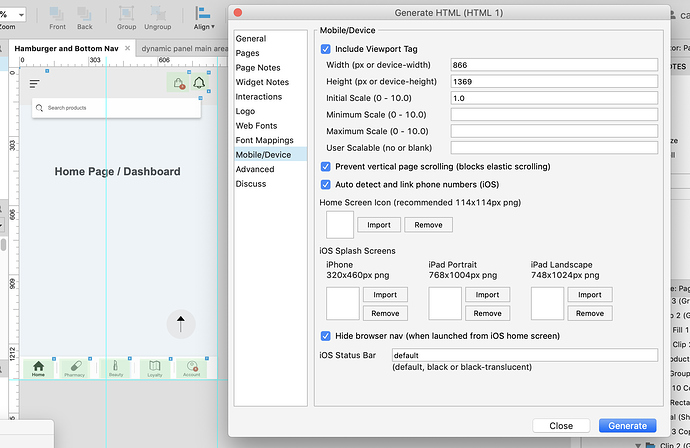Click the search magnifier icon on canvas

click(x=39, y=108)
